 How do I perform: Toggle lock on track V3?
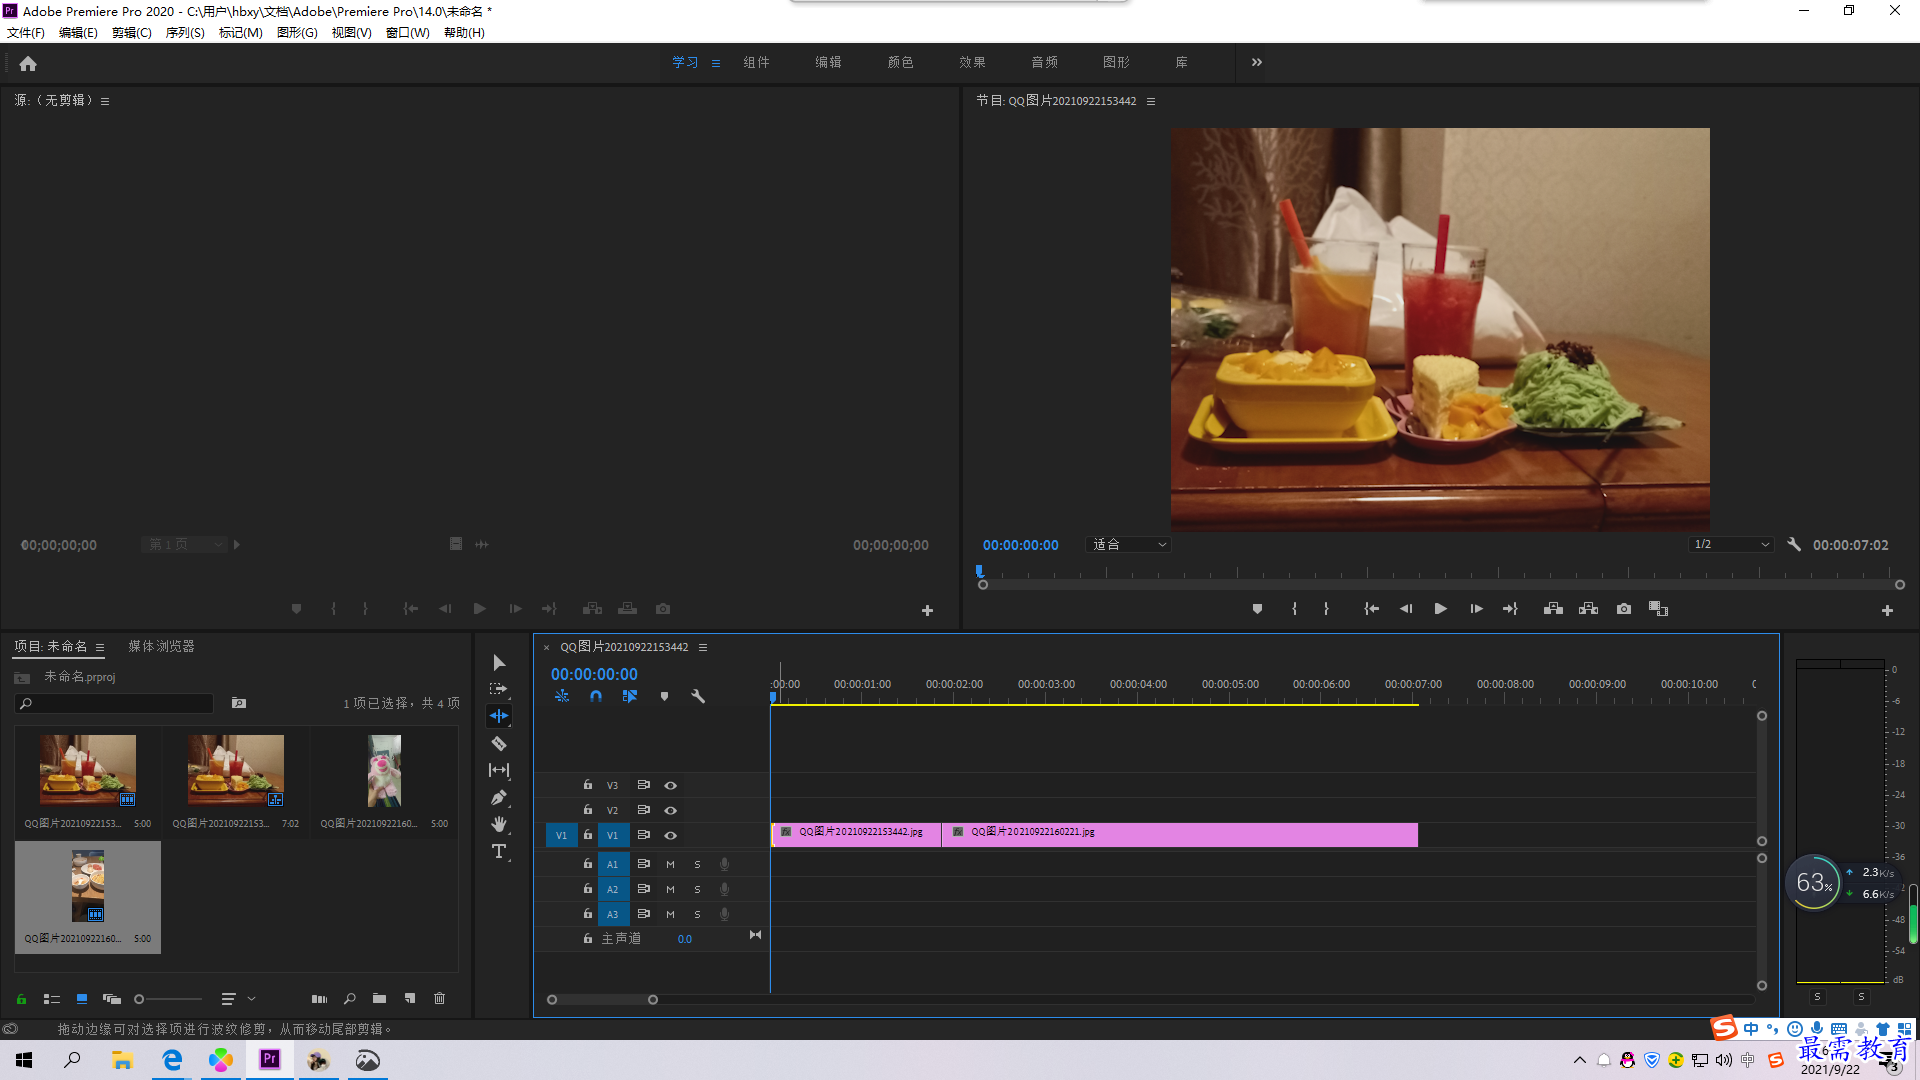(x=588, y=785)
